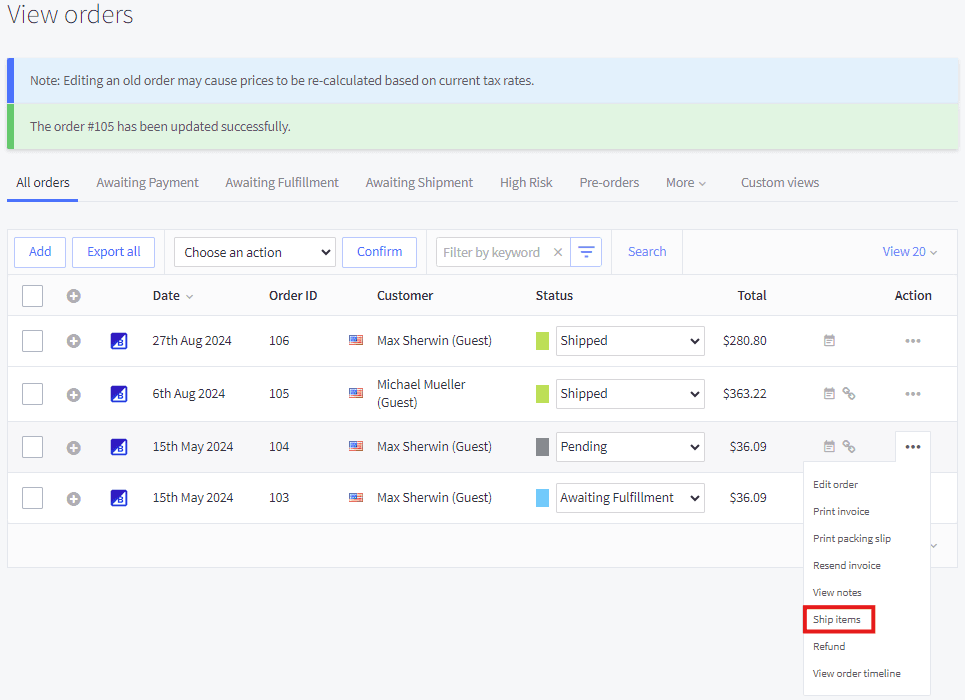Switch to the Pre-orders tab
The height and width of the screenshot is (700, 965).
tap(609, 183)
